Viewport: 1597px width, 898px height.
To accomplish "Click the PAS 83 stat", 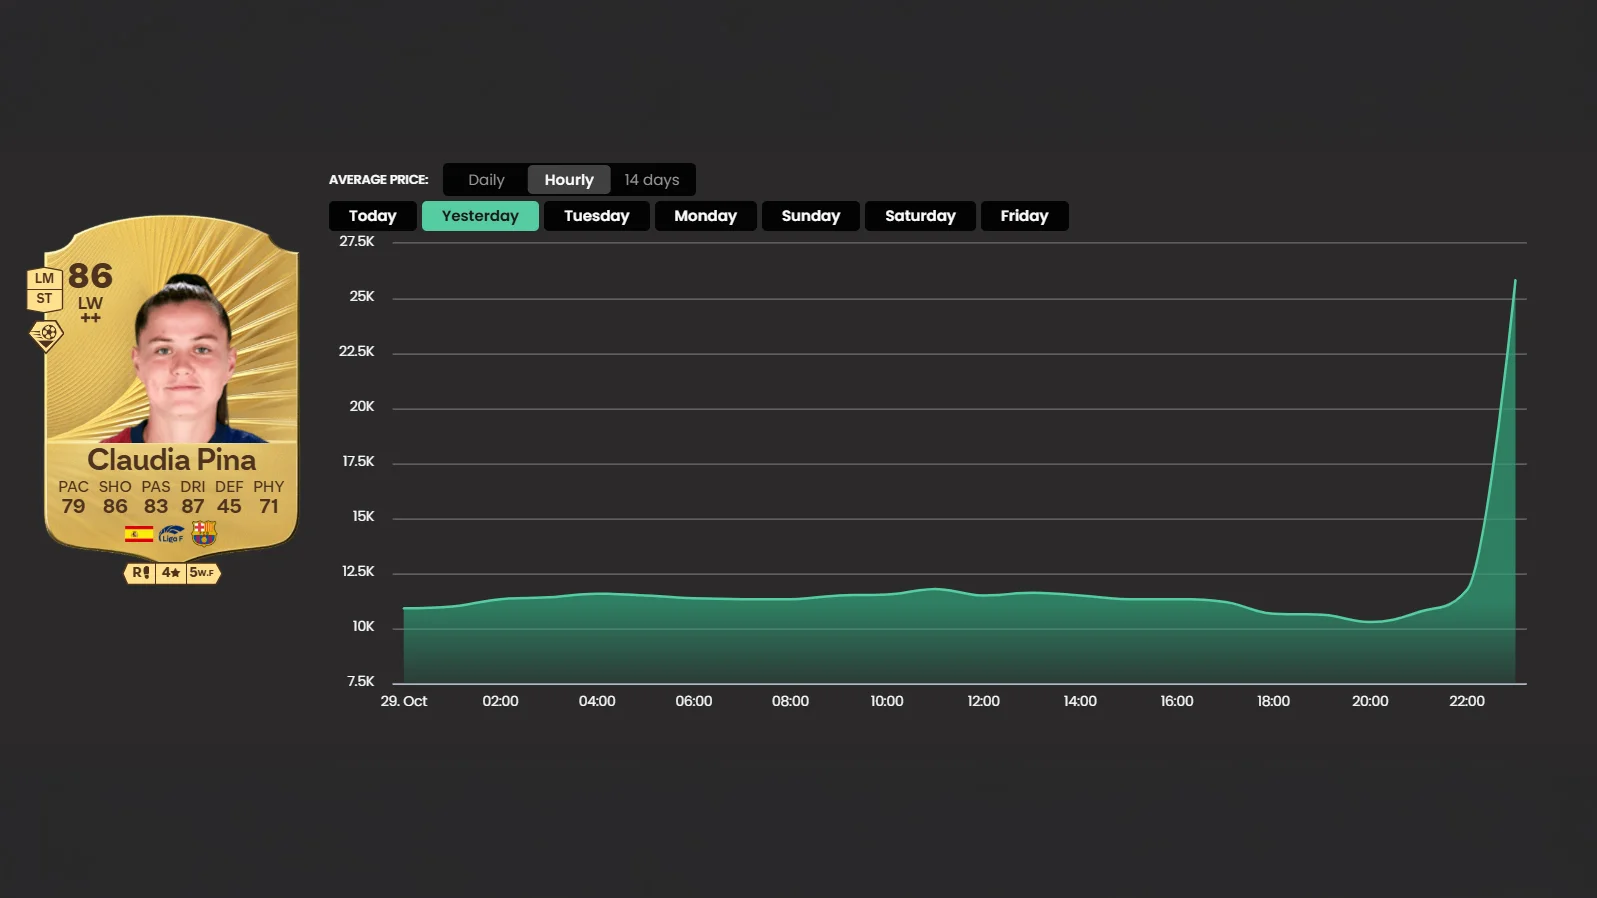I will 156,497.
